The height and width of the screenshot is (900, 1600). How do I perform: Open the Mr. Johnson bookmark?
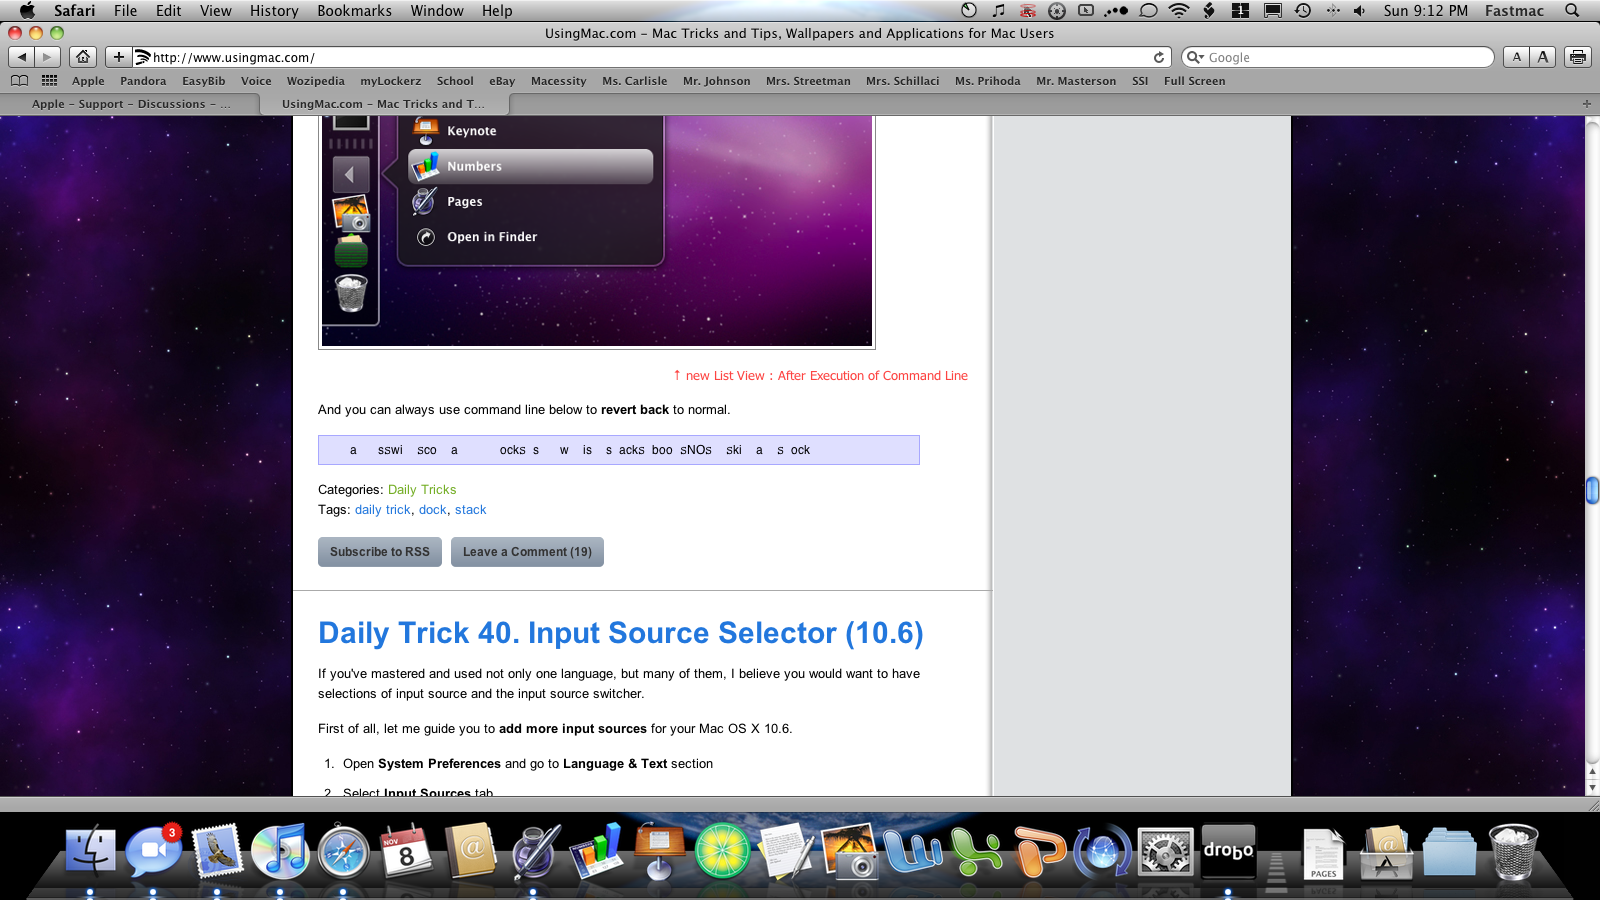(716, 81)
